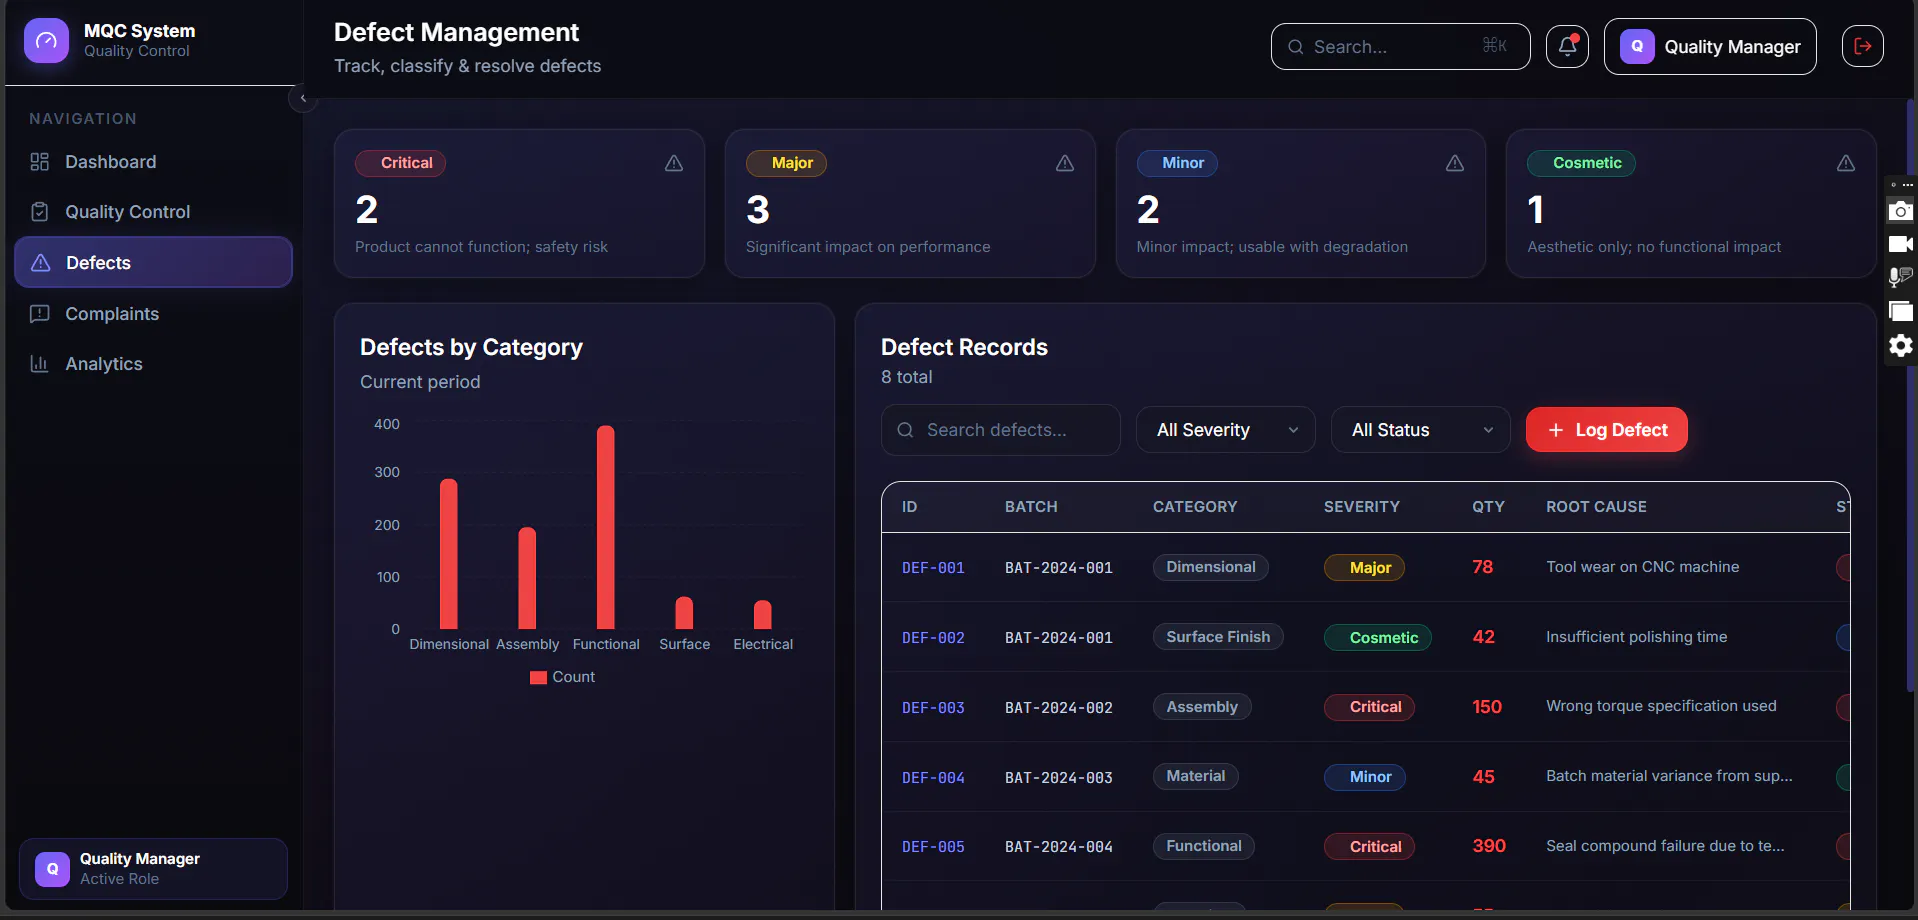Click the page vertical scrollbar
Image resolution: width=1918 pixels, height=920 pixels.
[1912, 395]
